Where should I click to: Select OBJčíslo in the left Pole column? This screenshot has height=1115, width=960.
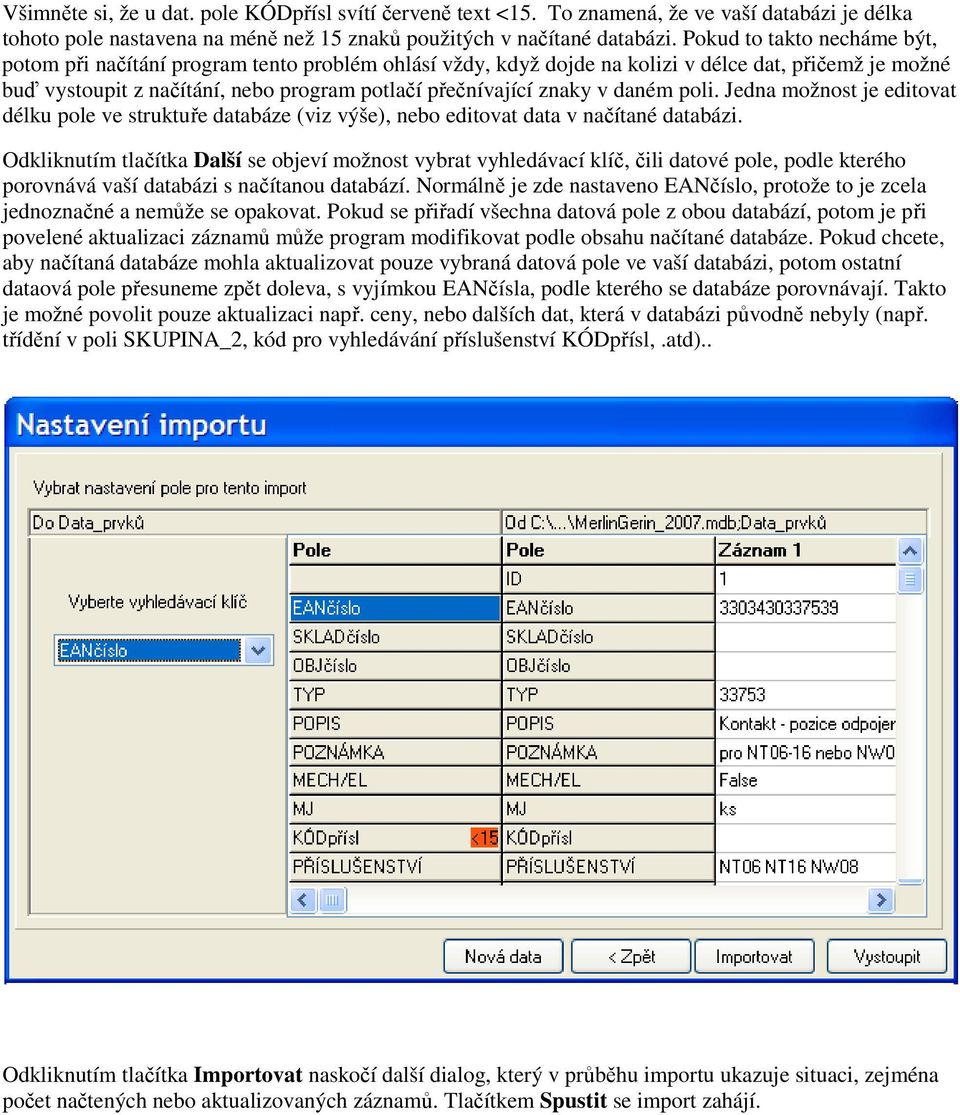click(395, 666)
